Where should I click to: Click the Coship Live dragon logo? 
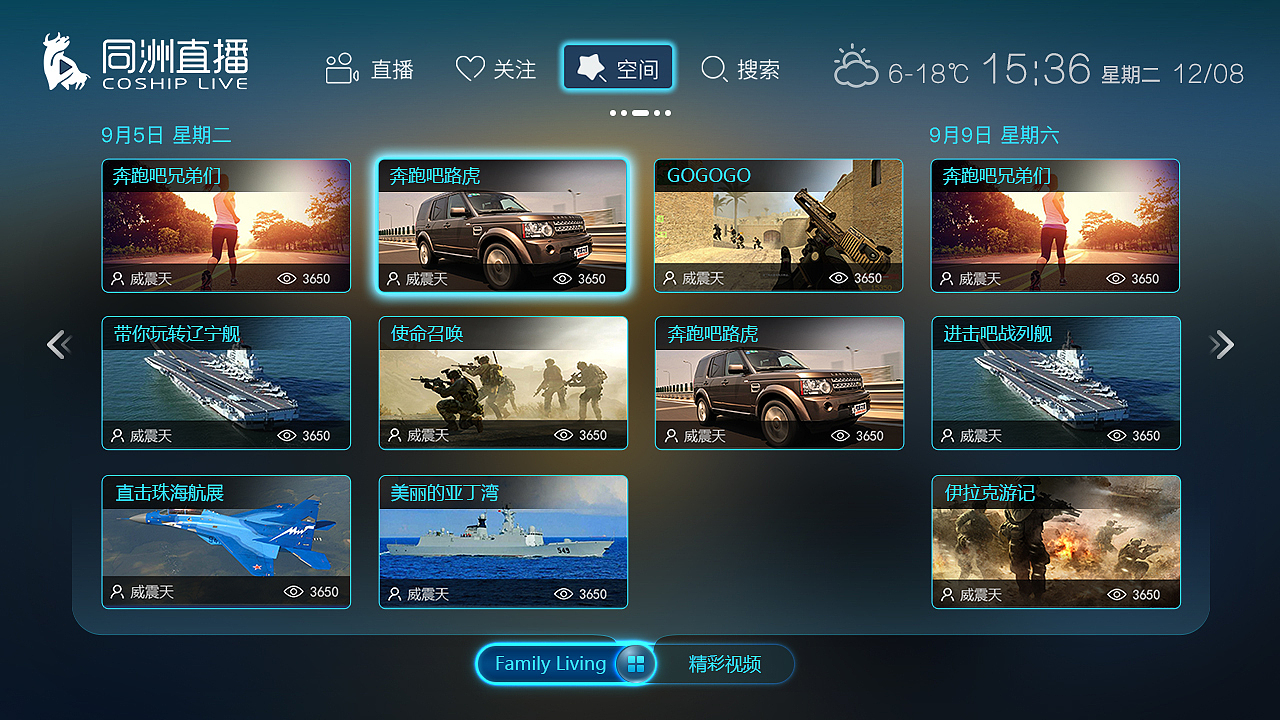pyautogui.click(x=66, y=62)
